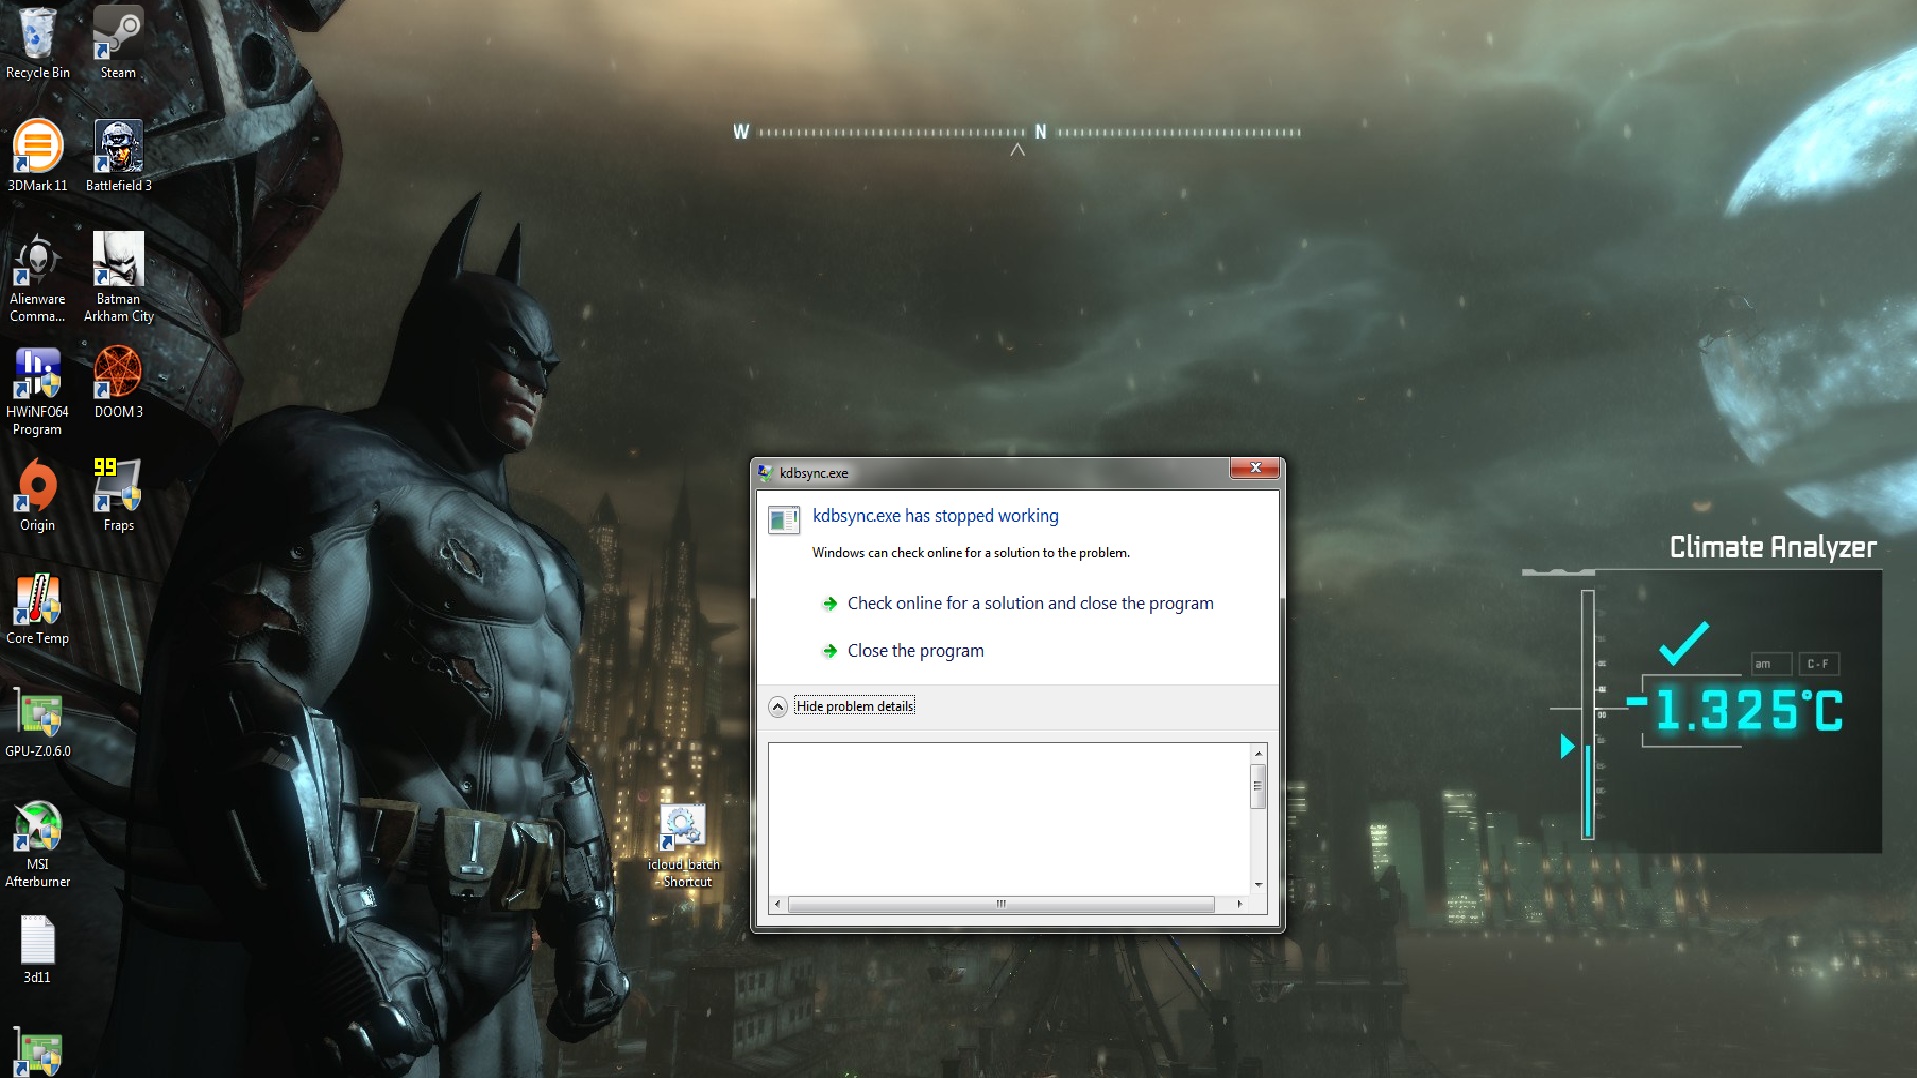1917x1078 pixels.
Task: Click the horizontal scrollbar thumb in details box
Action: [1001, 904]
